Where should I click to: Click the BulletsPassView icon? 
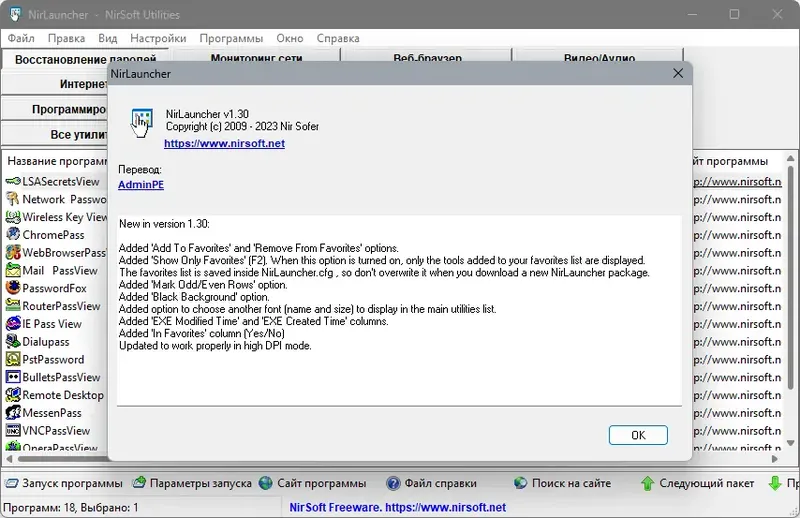(x=13, y=377)
